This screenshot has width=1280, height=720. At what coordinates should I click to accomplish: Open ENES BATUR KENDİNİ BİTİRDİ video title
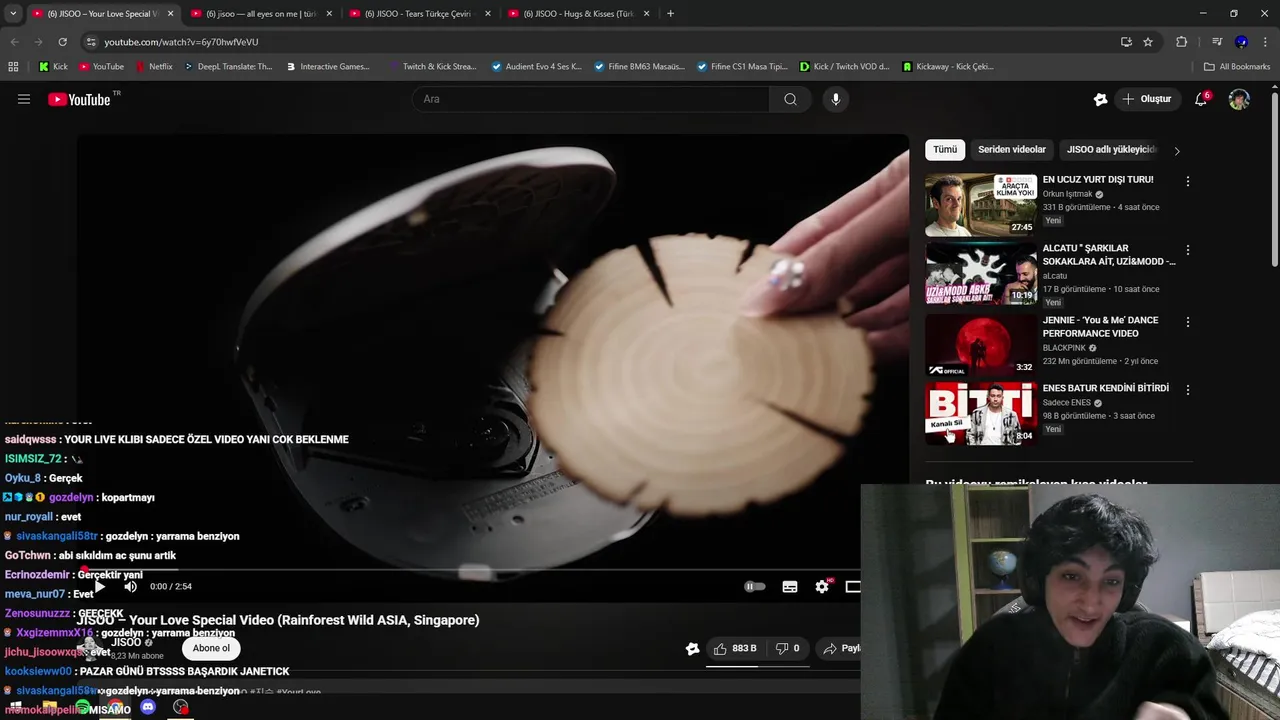[1106, 388]
